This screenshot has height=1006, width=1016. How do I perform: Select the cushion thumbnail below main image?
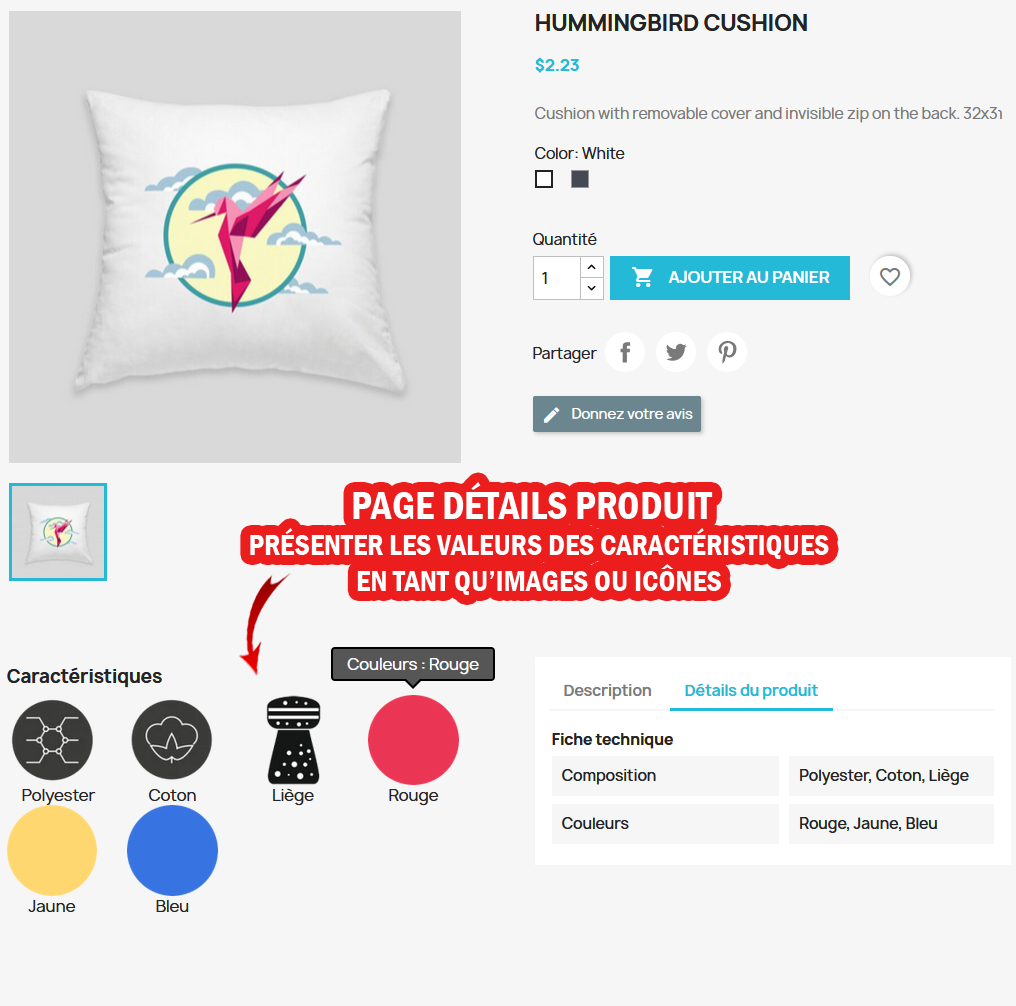pos(58,532)
